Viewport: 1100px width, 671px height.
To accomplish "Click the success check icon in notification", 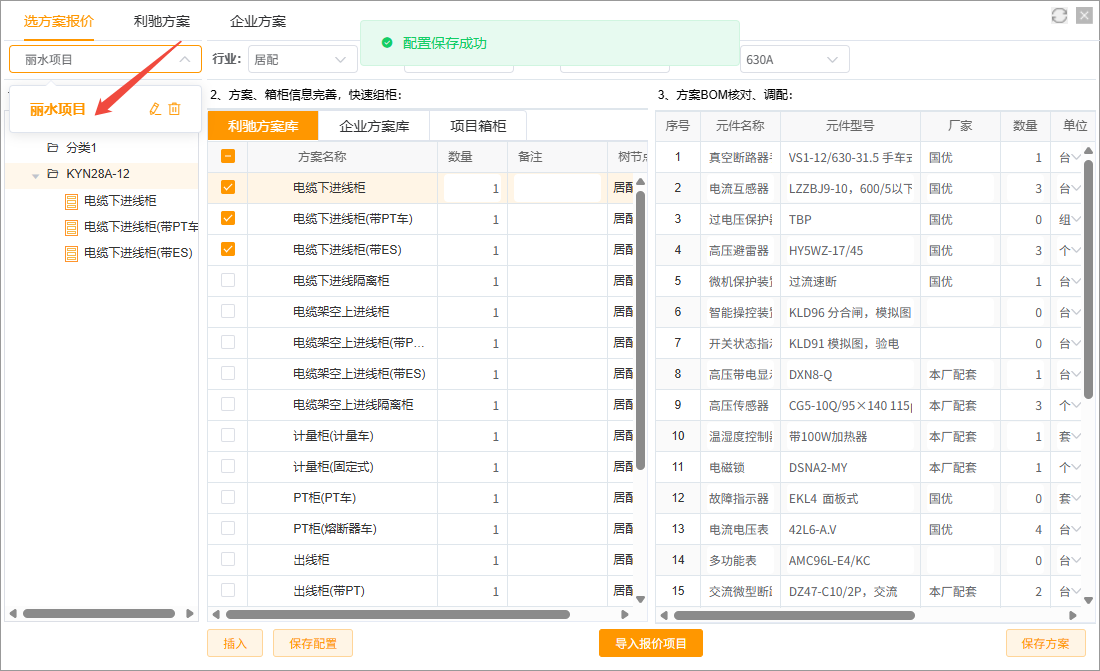I will click(x=387, y=43).
